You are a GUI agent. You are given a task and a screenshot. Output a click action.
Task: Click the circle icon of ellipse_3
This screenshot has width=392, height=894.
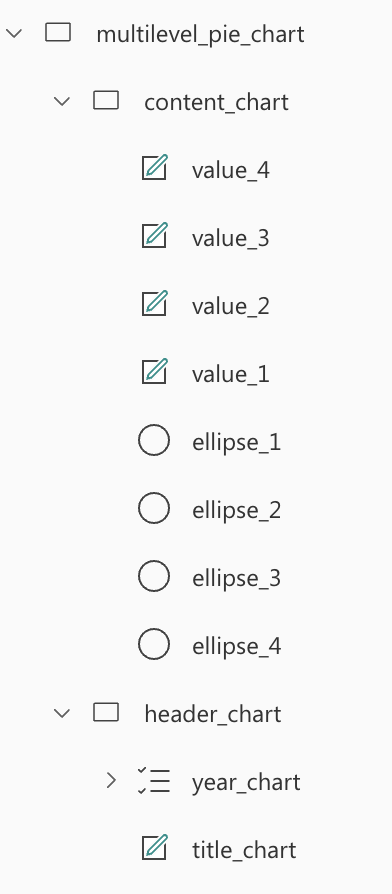pos(154,576)
